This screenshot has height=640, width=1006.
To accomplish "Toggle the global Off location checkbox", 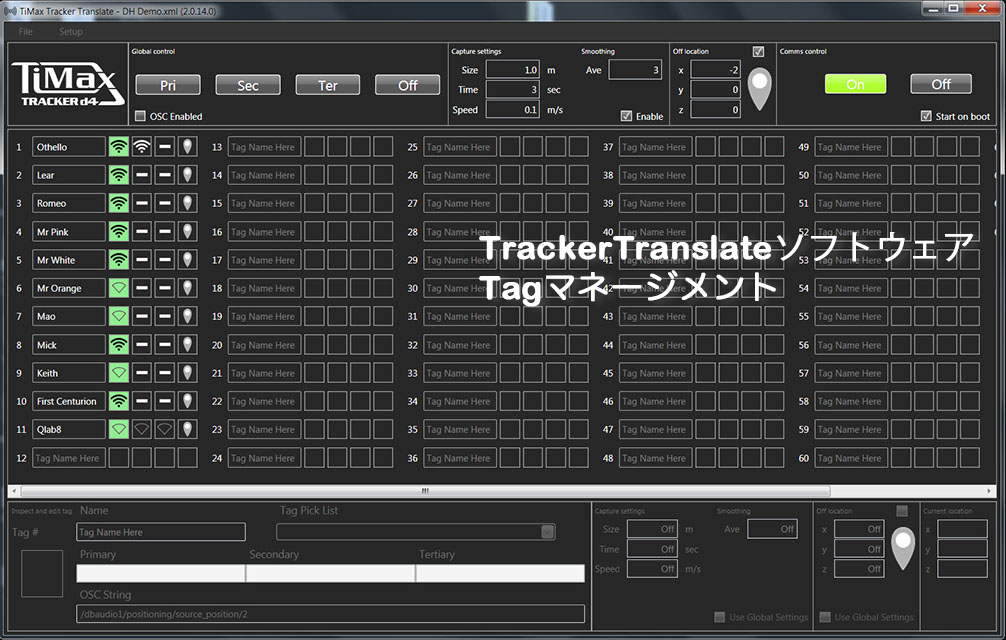I will click(758, 51).
